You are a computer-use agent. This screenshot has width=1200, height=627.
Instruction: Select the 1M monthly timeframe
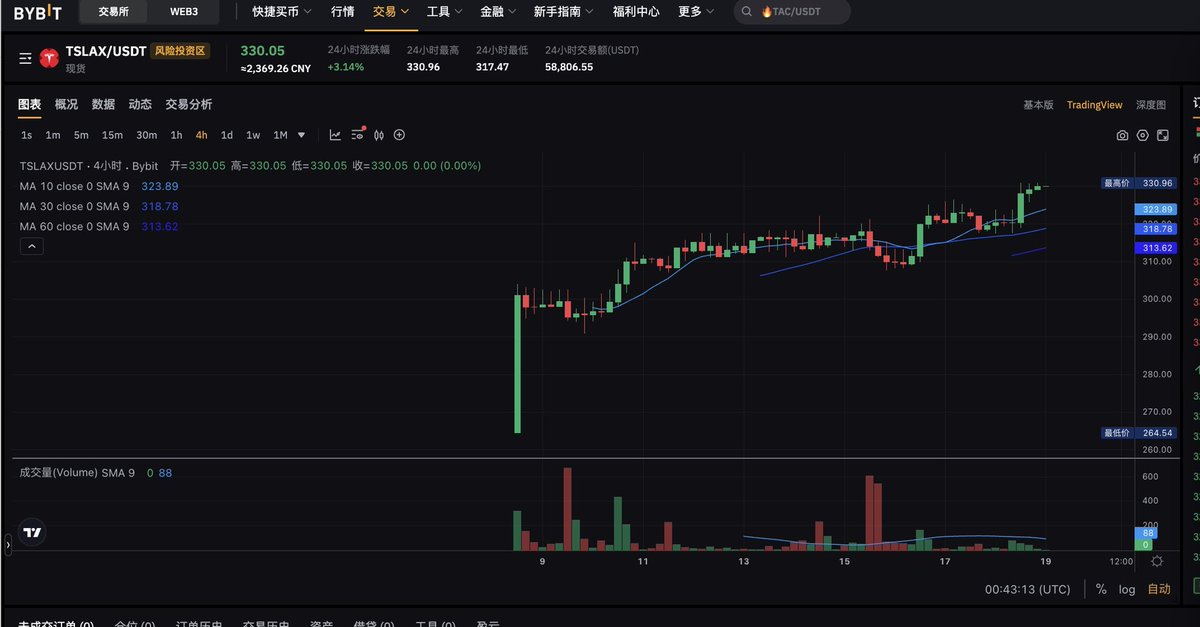[280, 135]
